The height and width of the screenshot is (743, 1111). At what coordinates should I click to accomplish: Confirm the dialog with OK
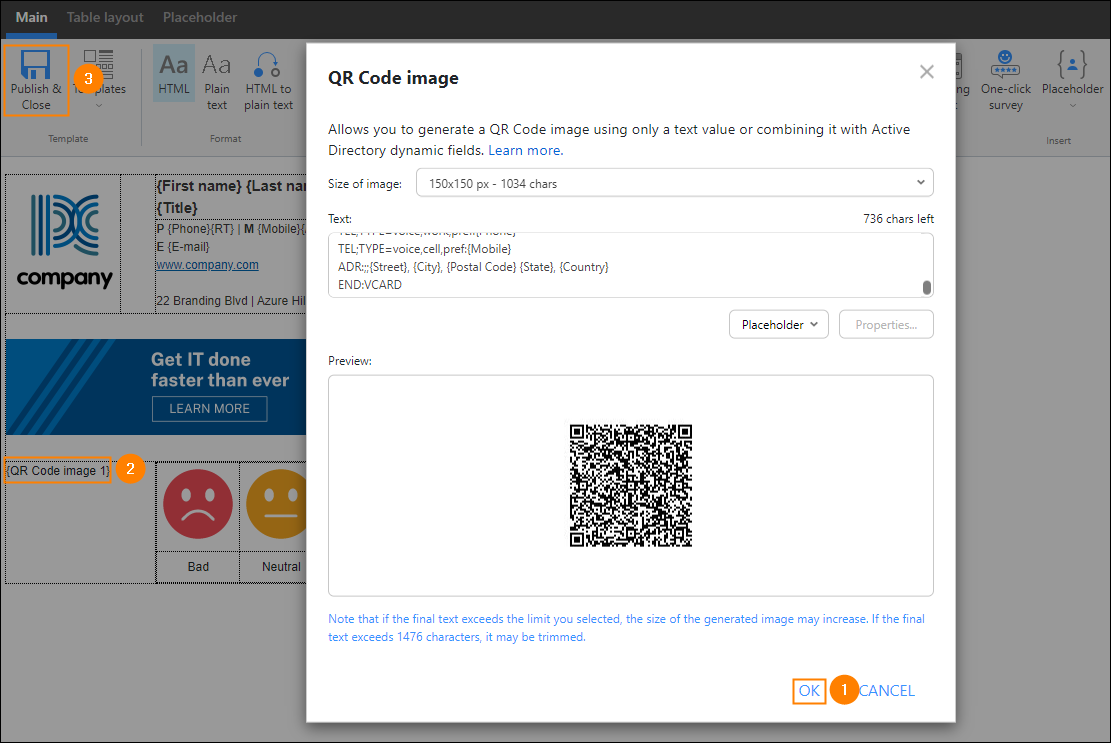808,691
